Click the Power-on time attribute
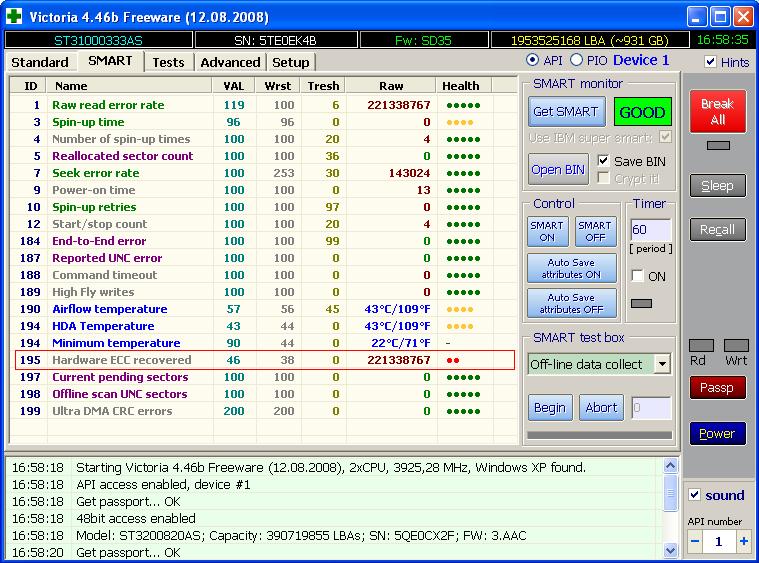Screen dimensions: 759x563 [93, 190]
